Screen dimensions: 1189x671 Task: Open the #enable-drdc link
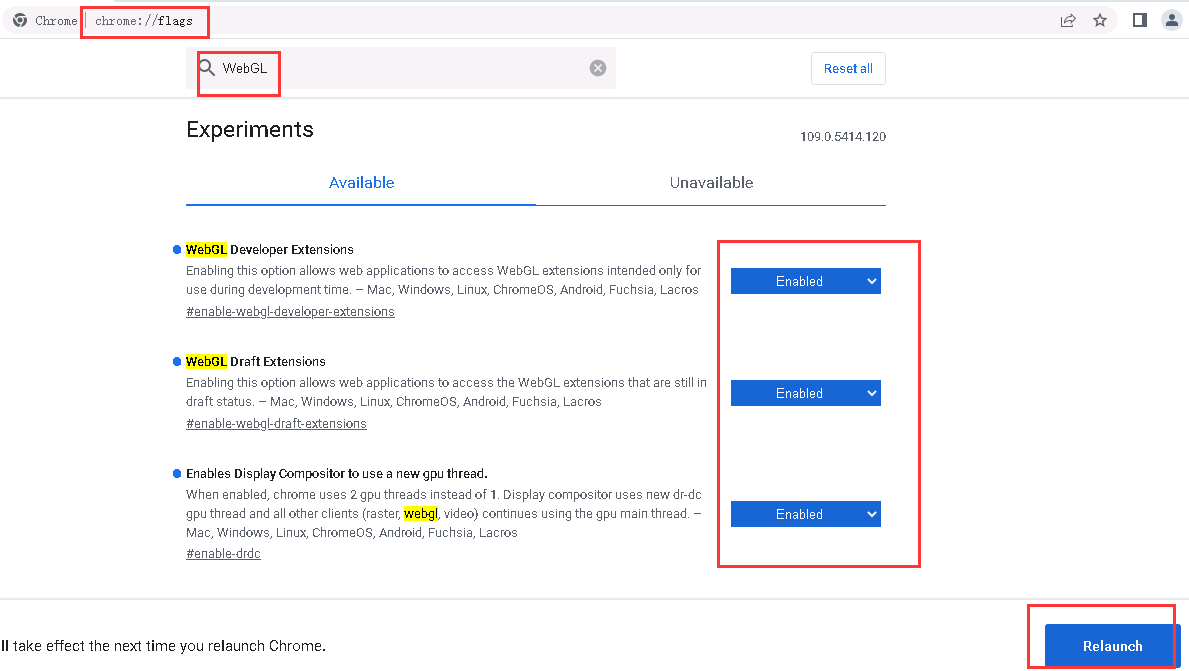tap(223, 553)
